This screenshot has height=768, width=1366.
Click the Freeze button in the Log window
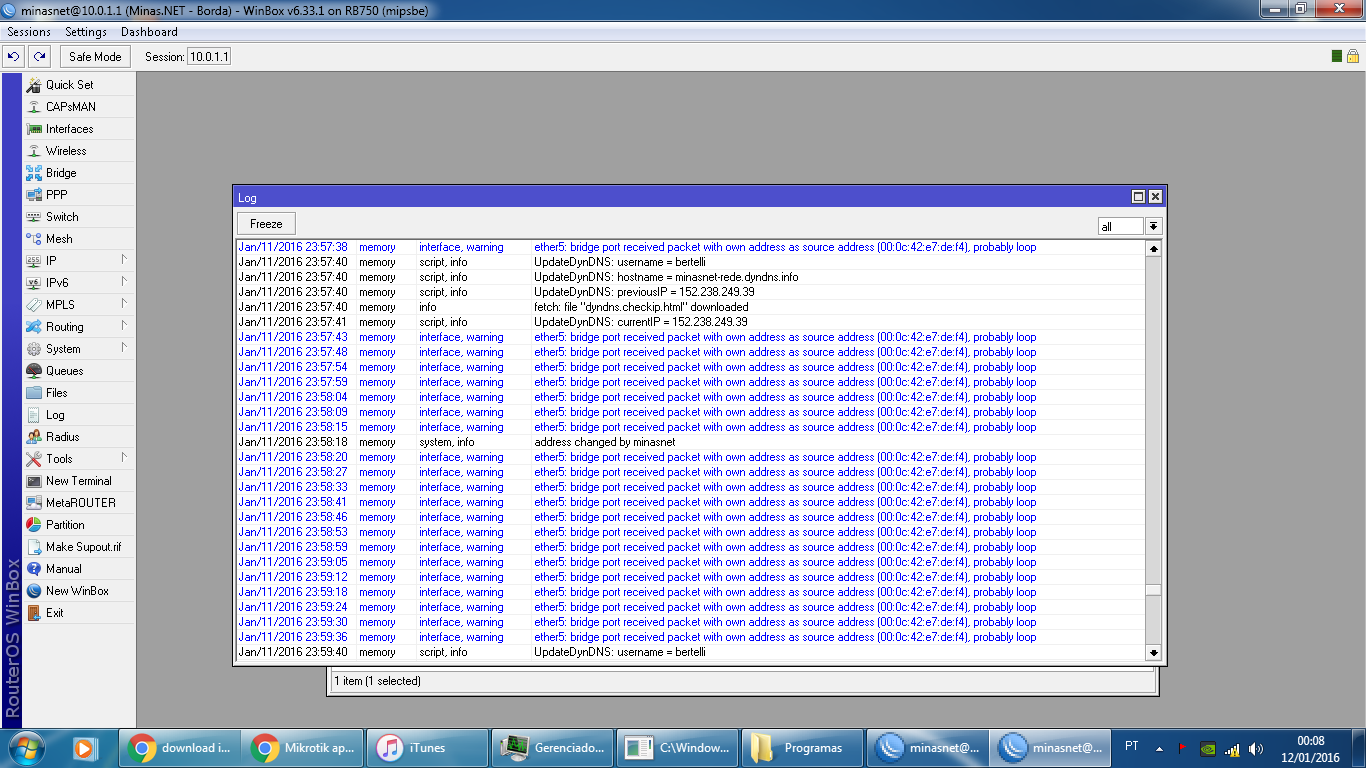(266, 224)
